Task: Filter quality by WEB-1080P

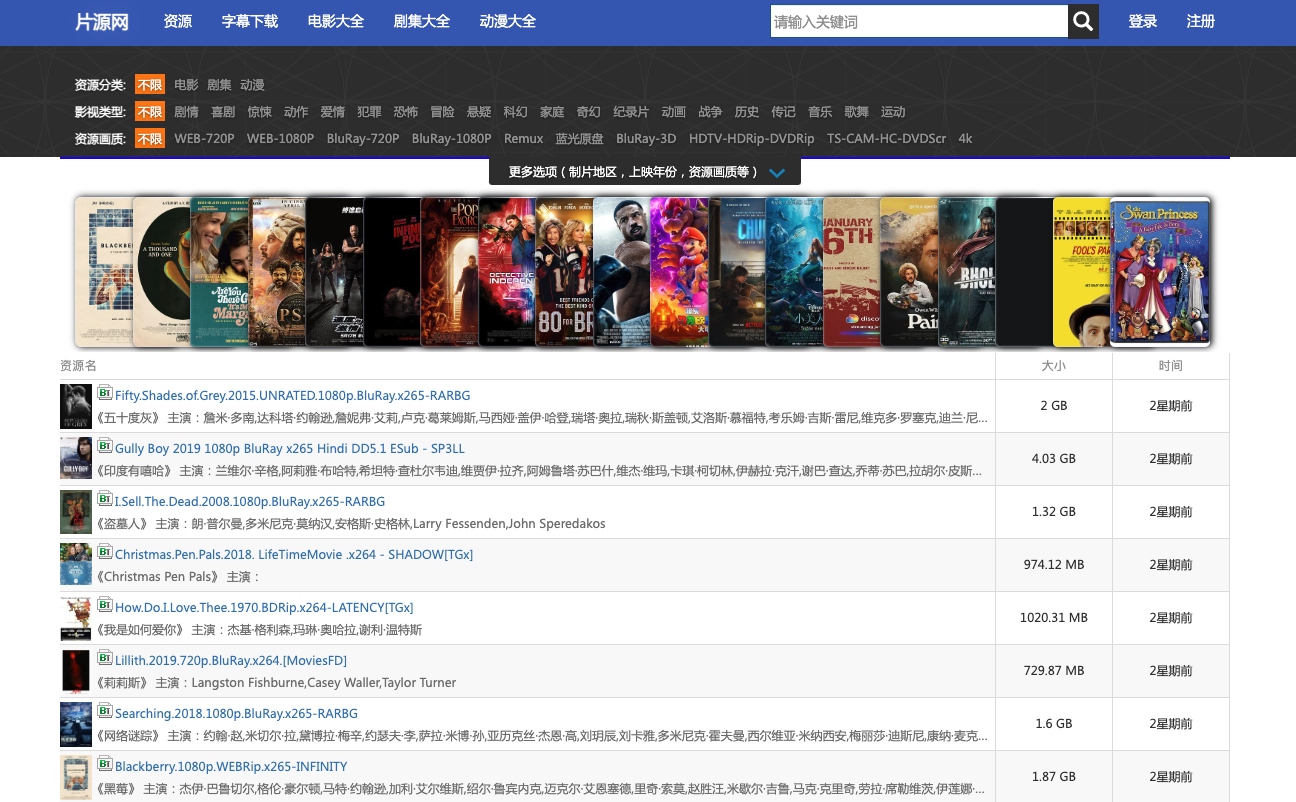Action: [280, 139]
